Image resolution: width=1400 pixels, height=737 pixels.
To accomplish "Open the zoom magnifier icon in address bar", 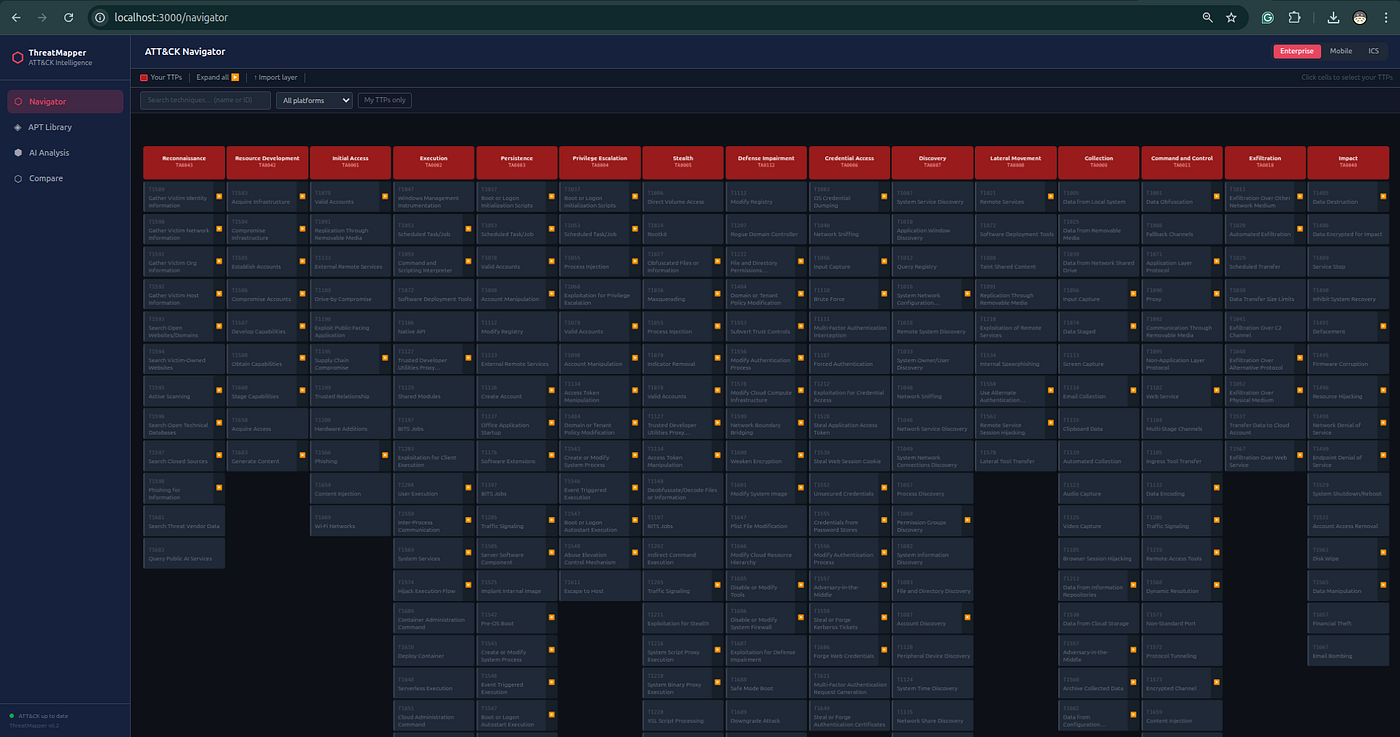I will [1207, 18].
